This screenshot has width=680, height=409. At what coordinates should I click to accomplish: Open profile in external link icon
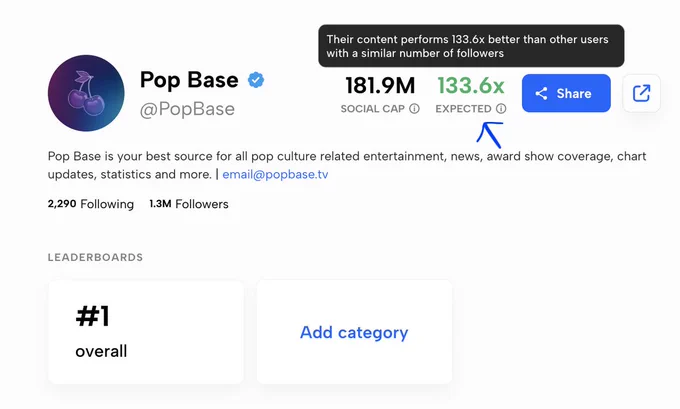(641, 93)
